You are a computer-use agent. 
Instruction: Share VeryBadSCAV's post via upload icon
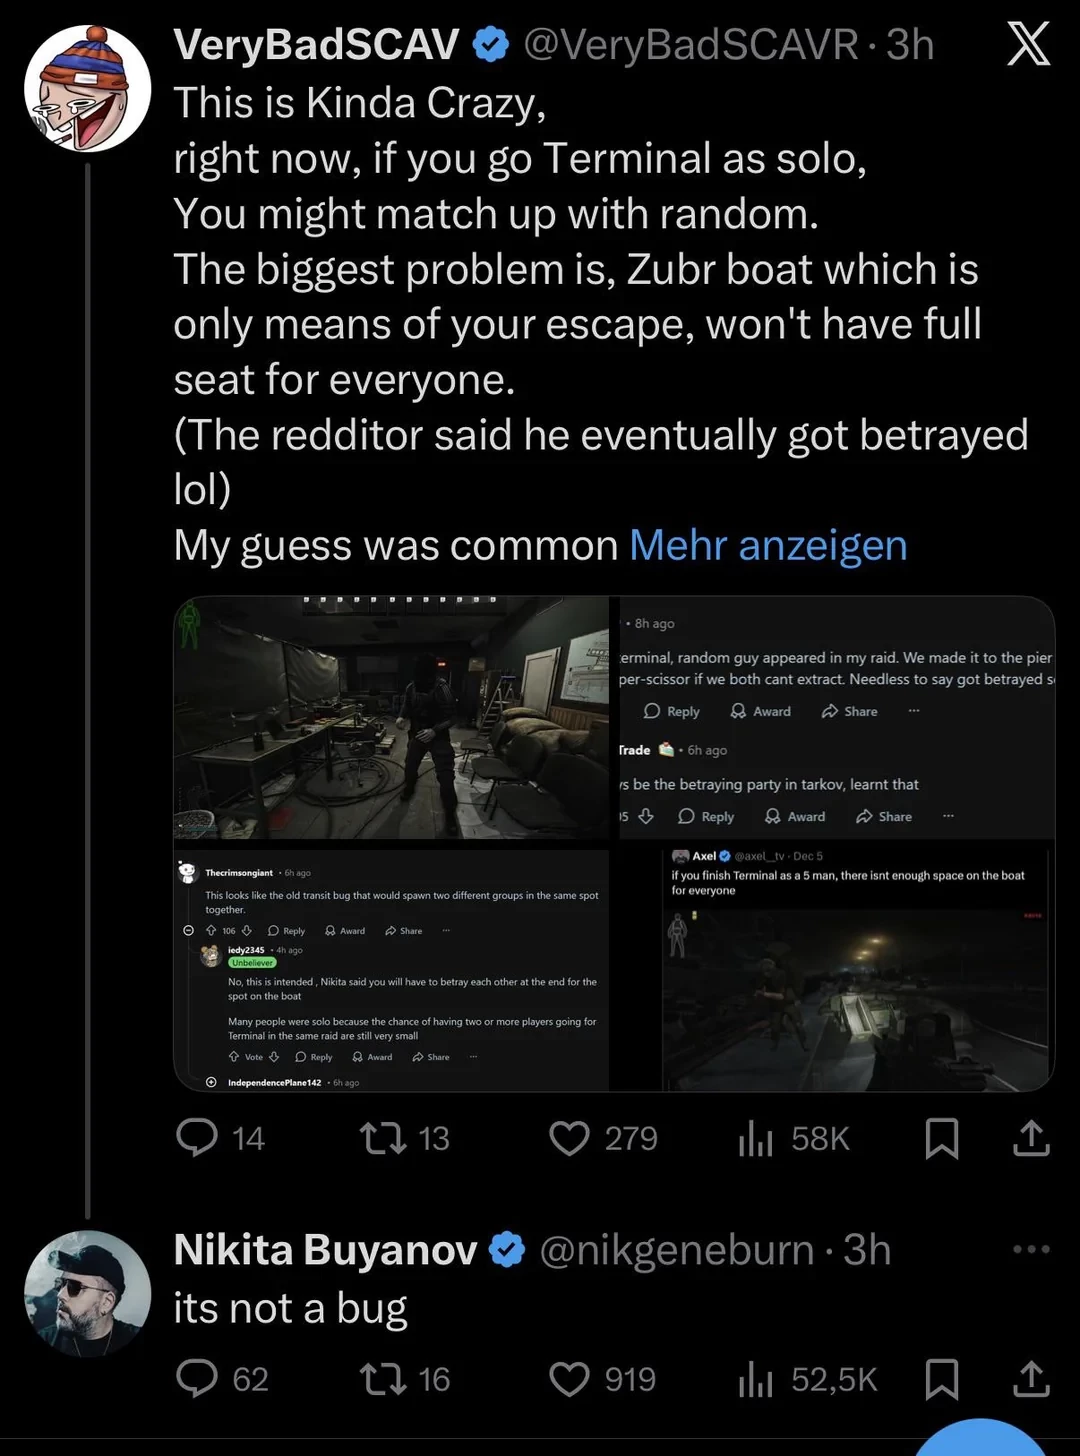[x=1031, y=1137]
